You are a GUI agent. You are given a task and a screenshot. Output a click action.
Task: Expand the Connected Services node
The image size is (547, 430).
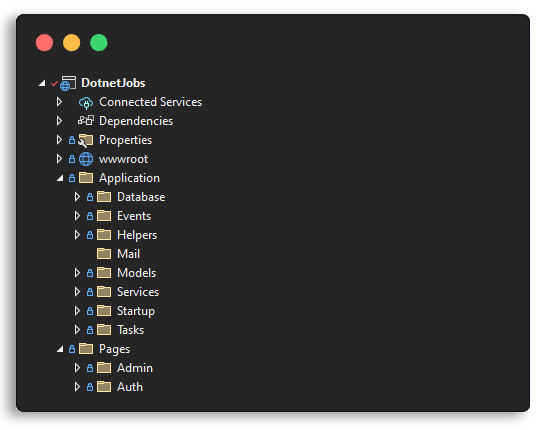(x=59, y=102)
